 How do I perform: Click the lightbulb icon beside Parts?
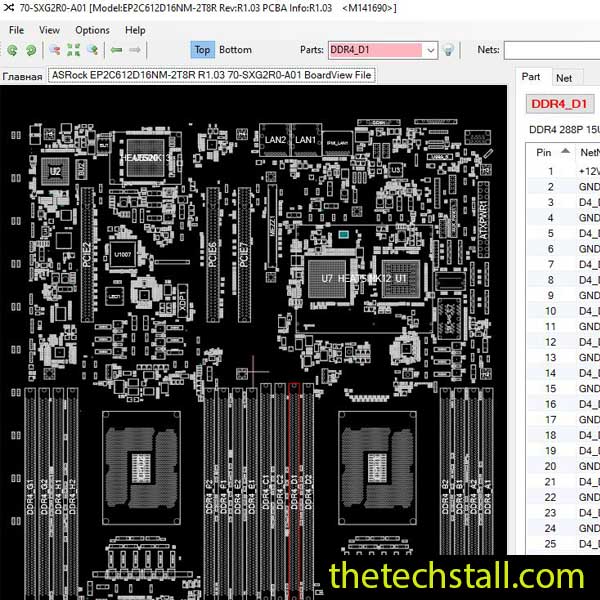pos(449,50)
